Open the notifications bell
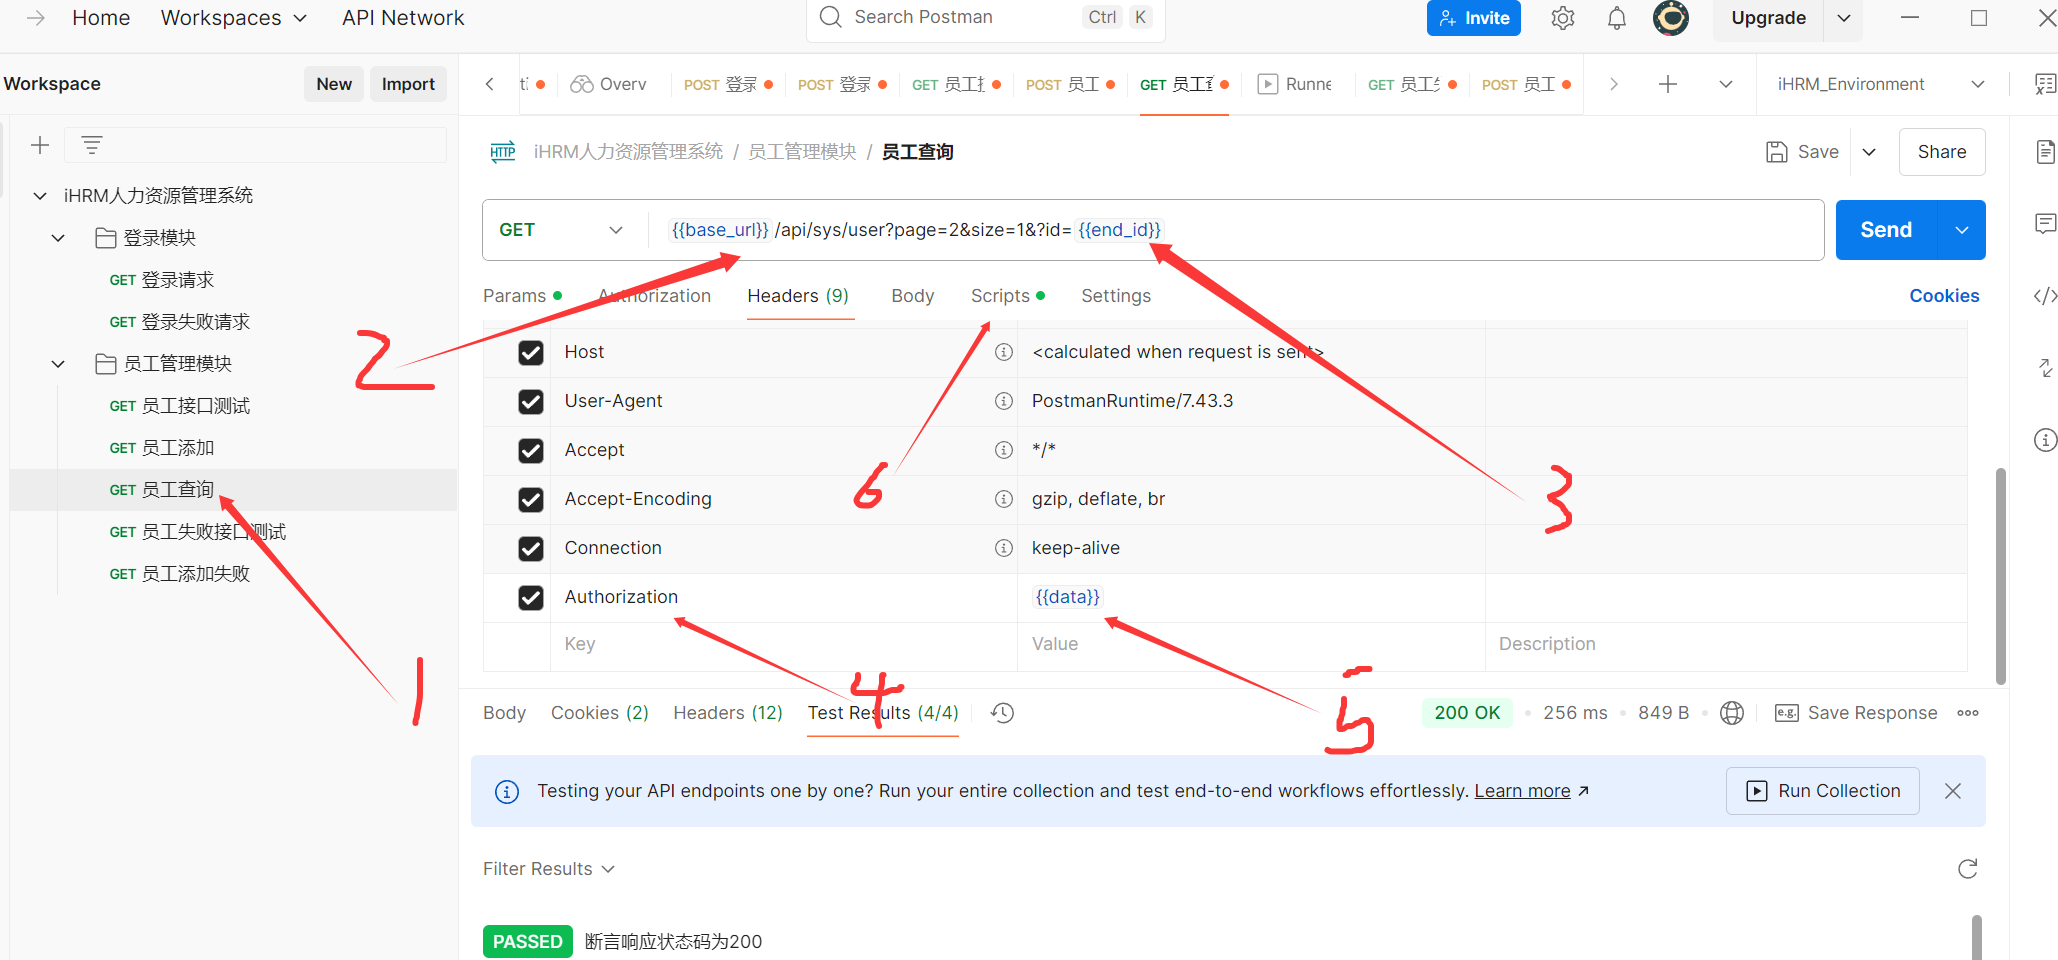2058x960 pixels. [x=1617, y=18]
